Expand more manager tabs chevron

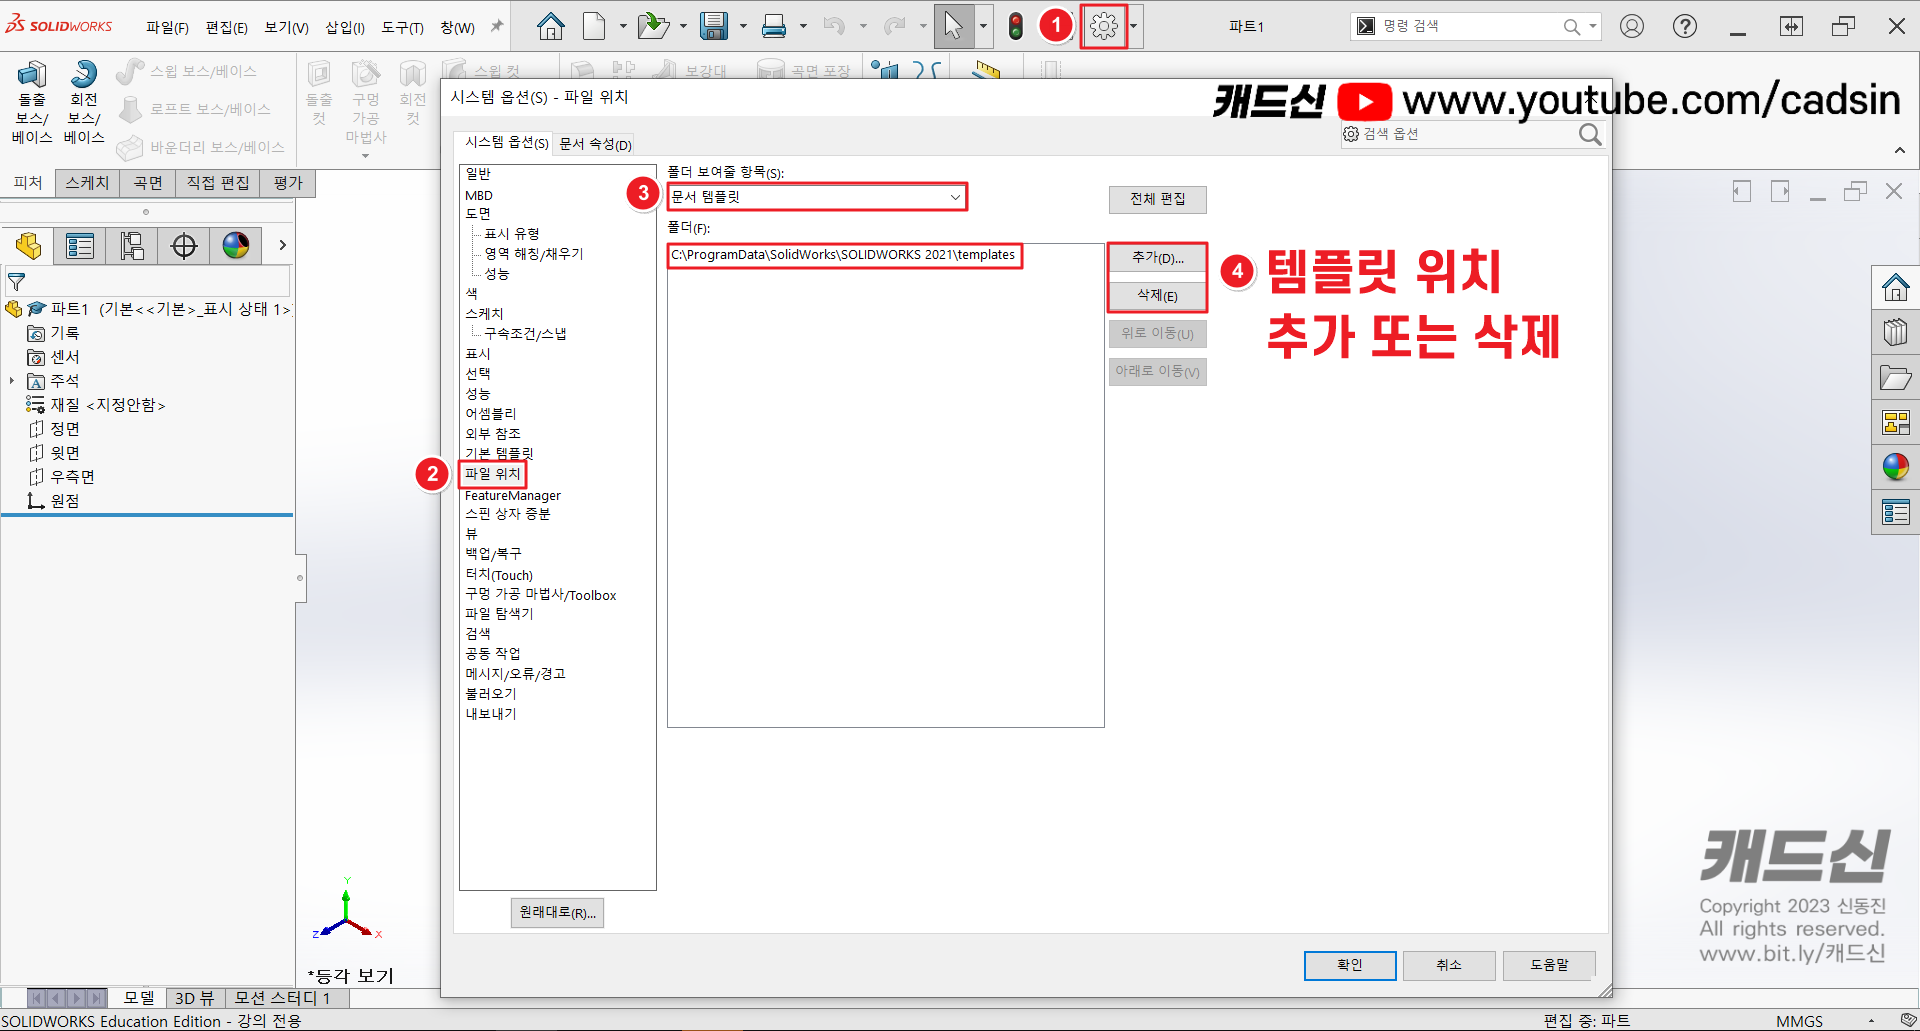(x=282, y=245)
